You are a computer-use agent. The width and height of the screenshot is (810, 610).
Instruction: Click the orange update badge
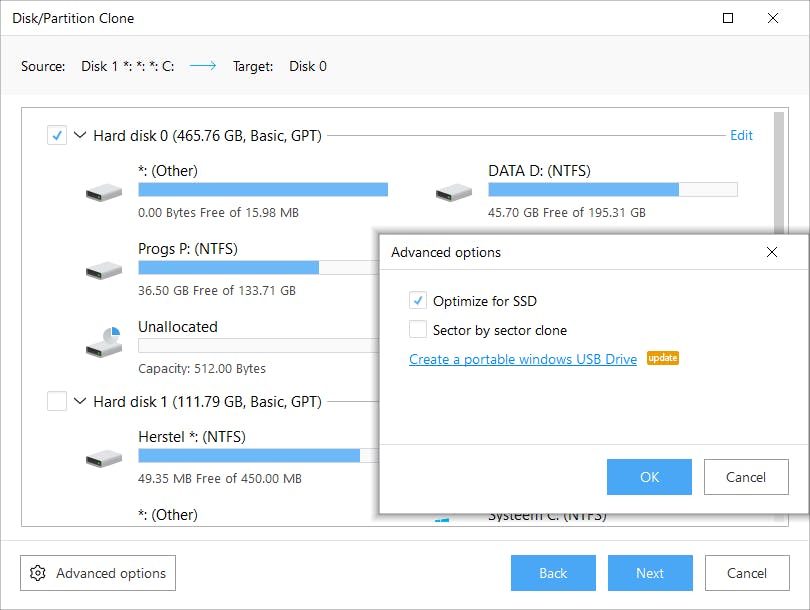pyautogui.click(x=663, y=358)
